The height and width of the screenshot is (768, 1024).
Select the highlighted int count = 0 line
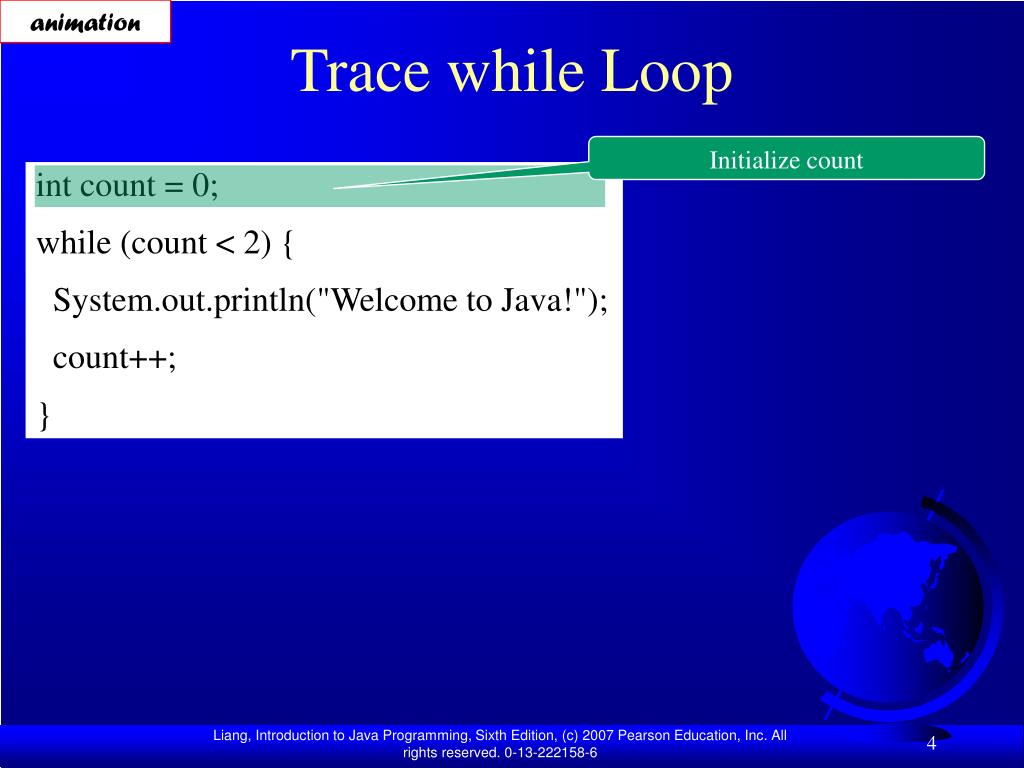pyautogui.click(x=128, y=186)
